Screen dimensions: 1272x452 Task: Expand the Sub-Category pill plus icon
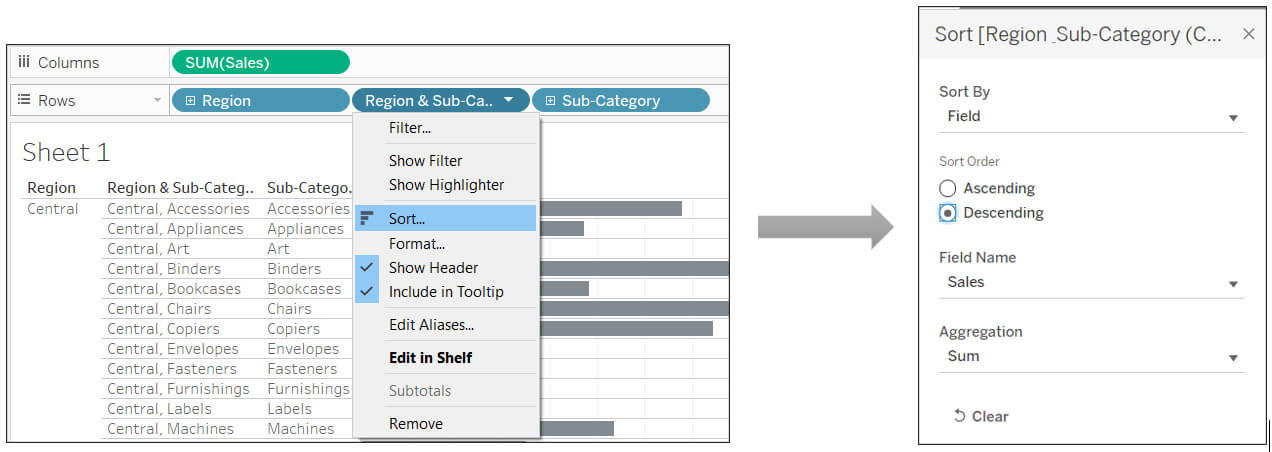point(550,100)
